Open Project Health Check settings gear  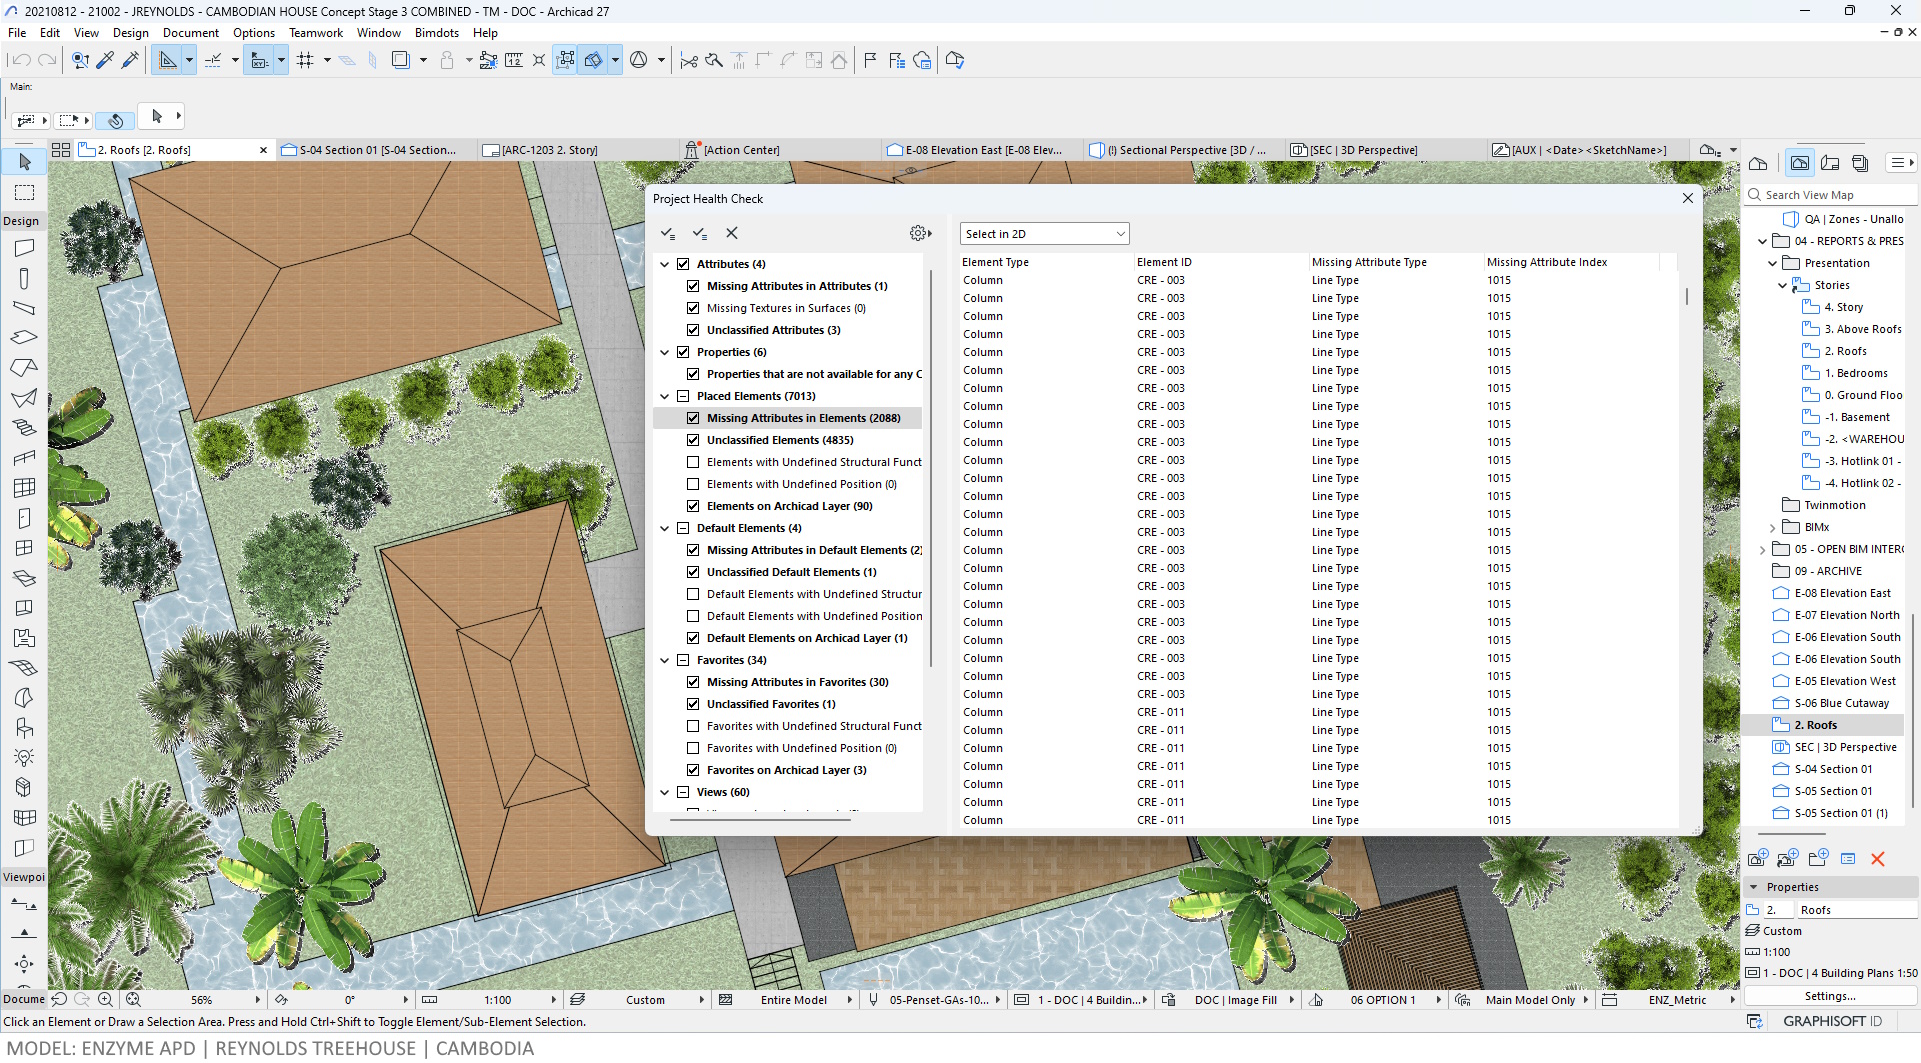918,233
